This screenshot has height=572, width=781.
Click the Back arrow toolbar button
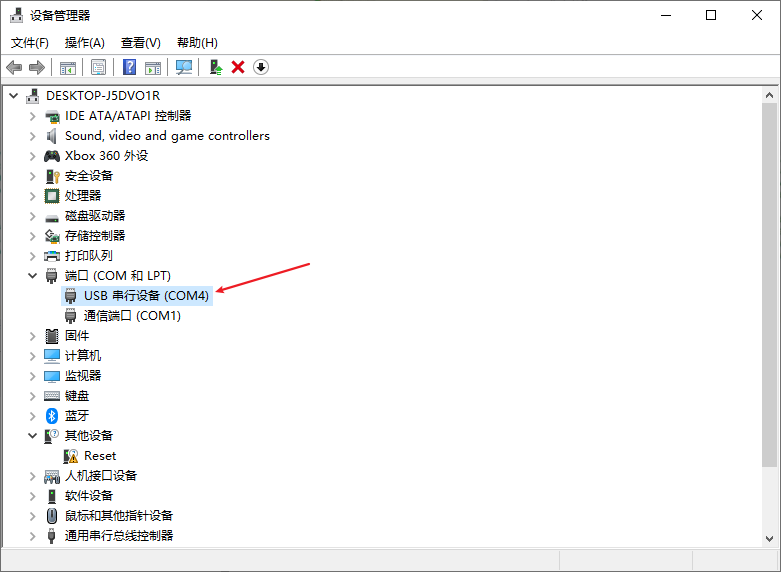point(14,67)
